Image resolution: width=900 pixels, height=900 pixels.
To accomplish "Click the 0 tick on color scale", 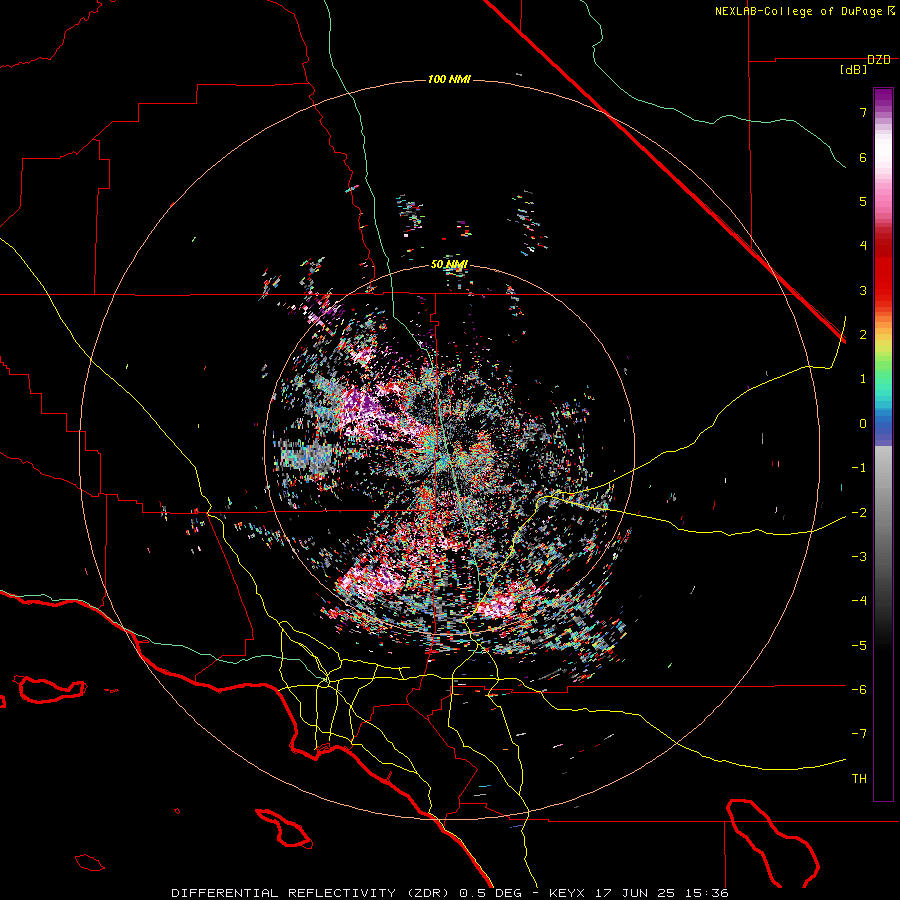I will 863,424.
